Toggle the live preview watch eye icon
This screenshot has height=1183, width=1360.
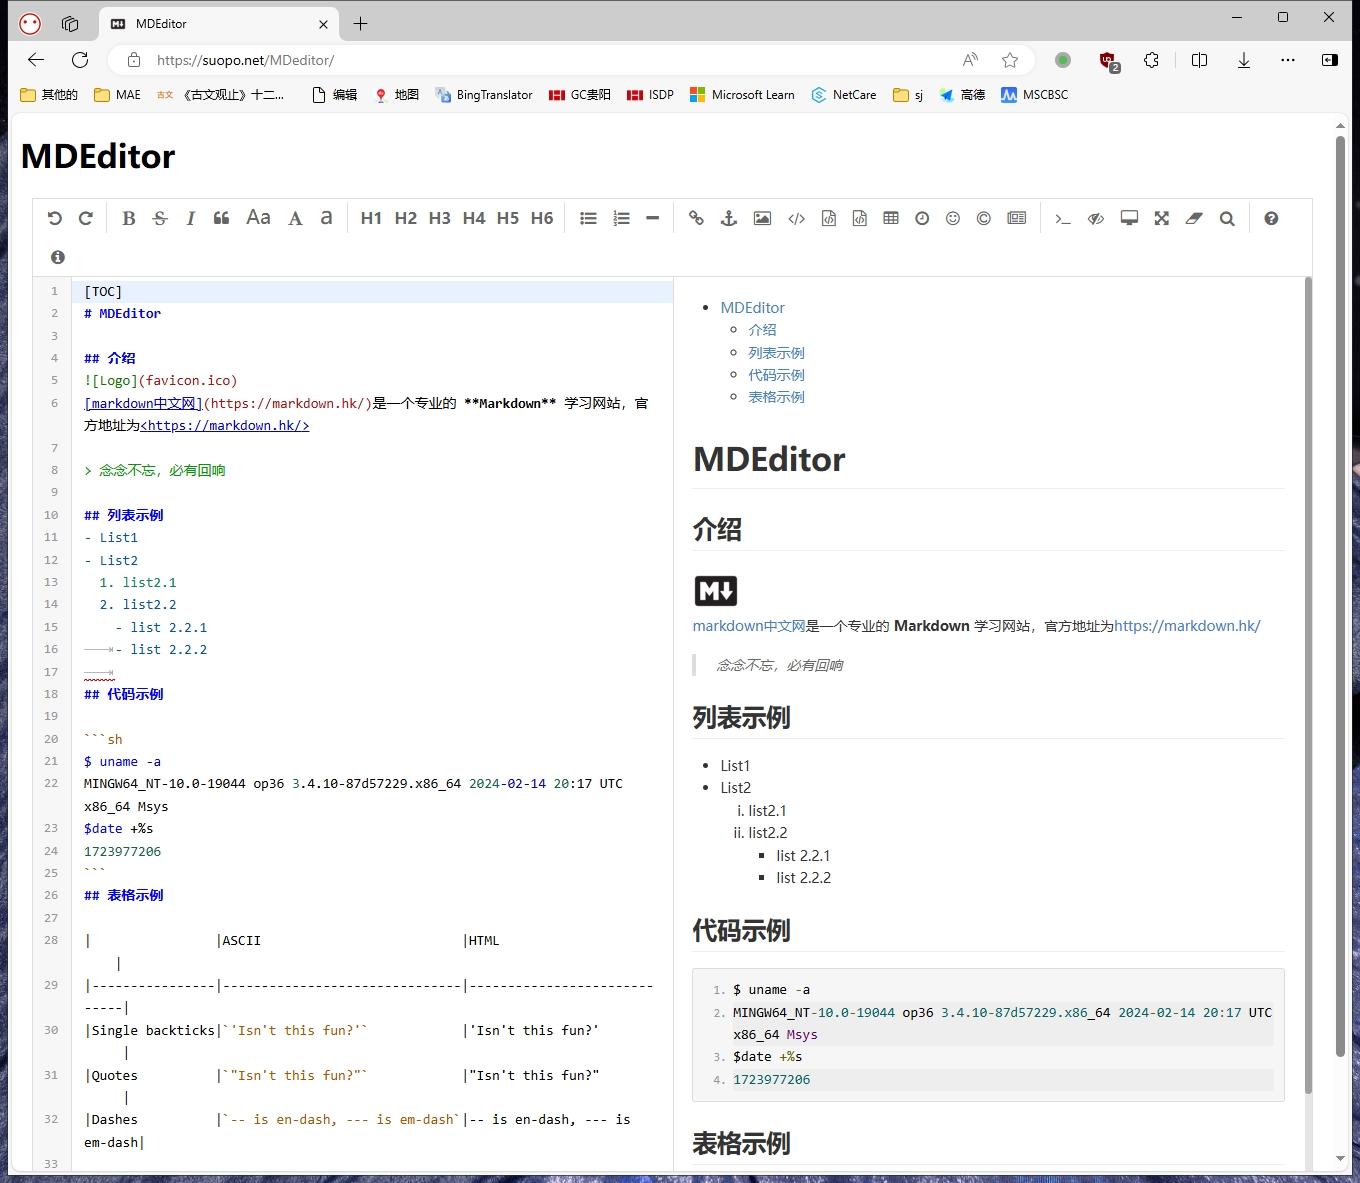[x=1096, y=218]
